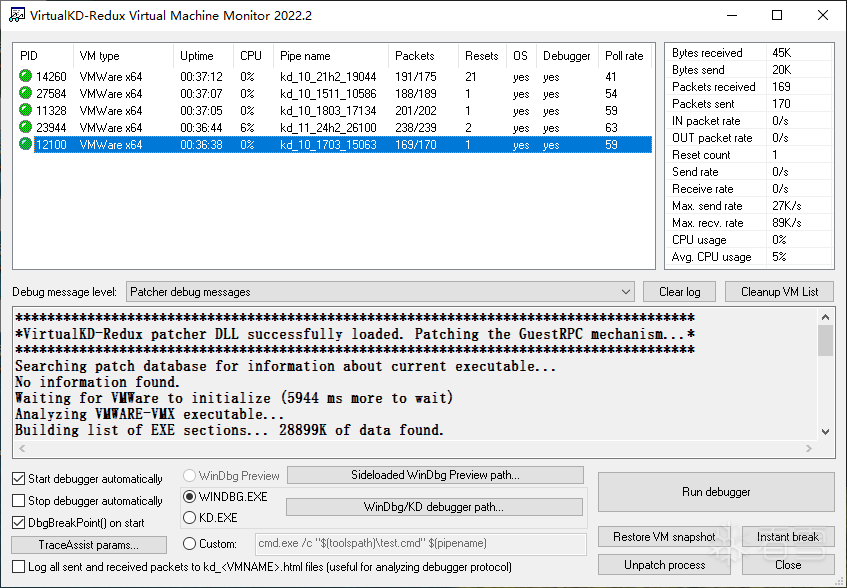This screenshot has height=588, width=847.
Task: Click the Bytes received value 45K
Action: (x=781, y=52)
